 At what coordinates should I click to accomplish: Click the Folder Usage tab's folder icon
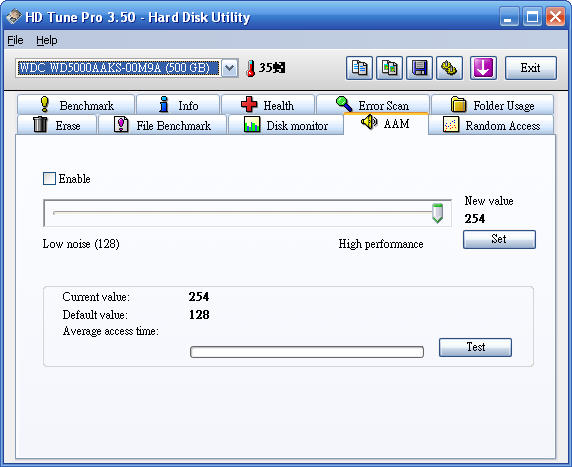point(459,104)
